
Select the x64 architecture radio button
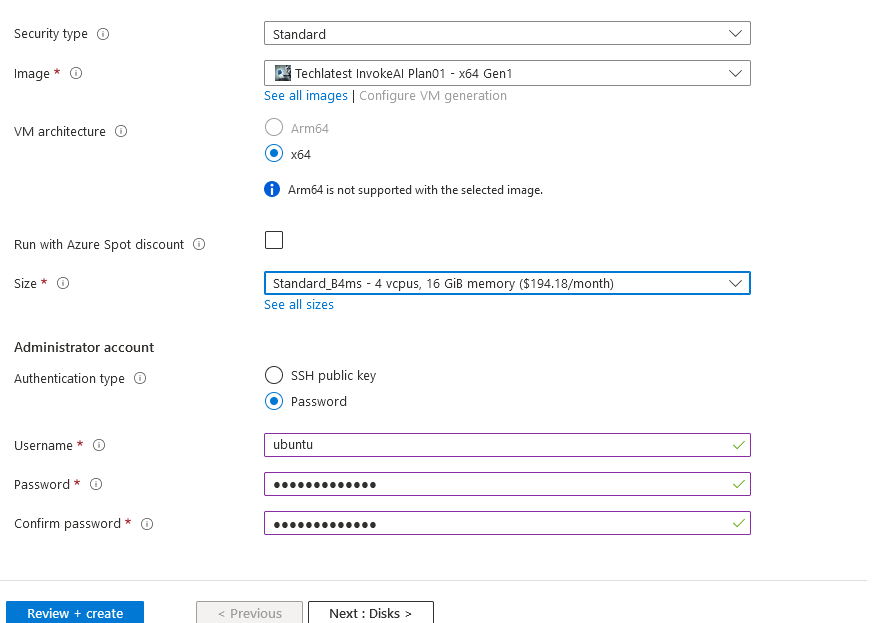274,153
